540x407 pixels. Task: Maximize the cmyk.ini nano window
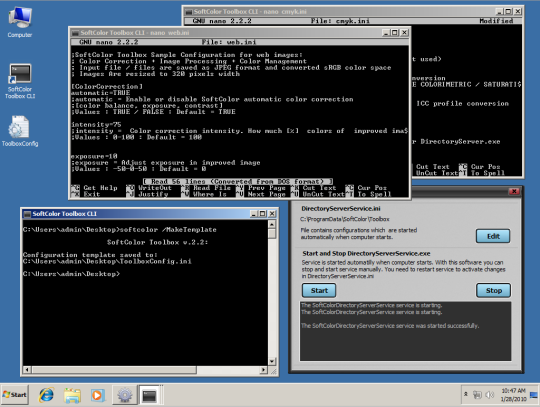pos(508,11)
